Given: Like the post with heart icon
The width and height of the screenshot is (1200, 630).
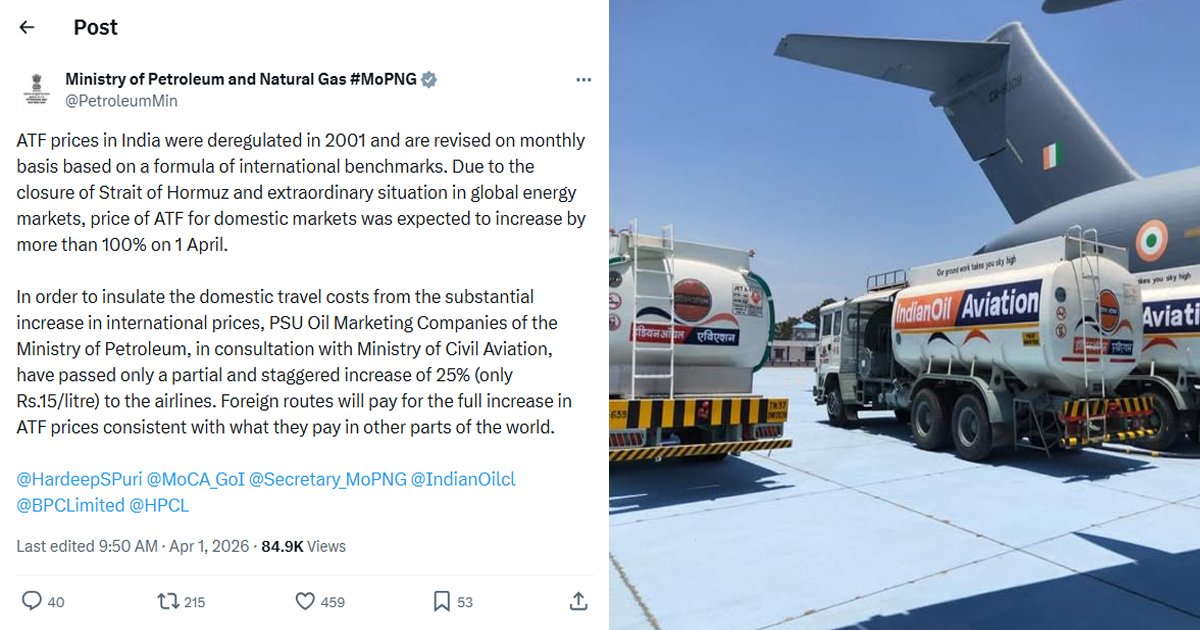Looking at the screenshot, I should [306, 601].
